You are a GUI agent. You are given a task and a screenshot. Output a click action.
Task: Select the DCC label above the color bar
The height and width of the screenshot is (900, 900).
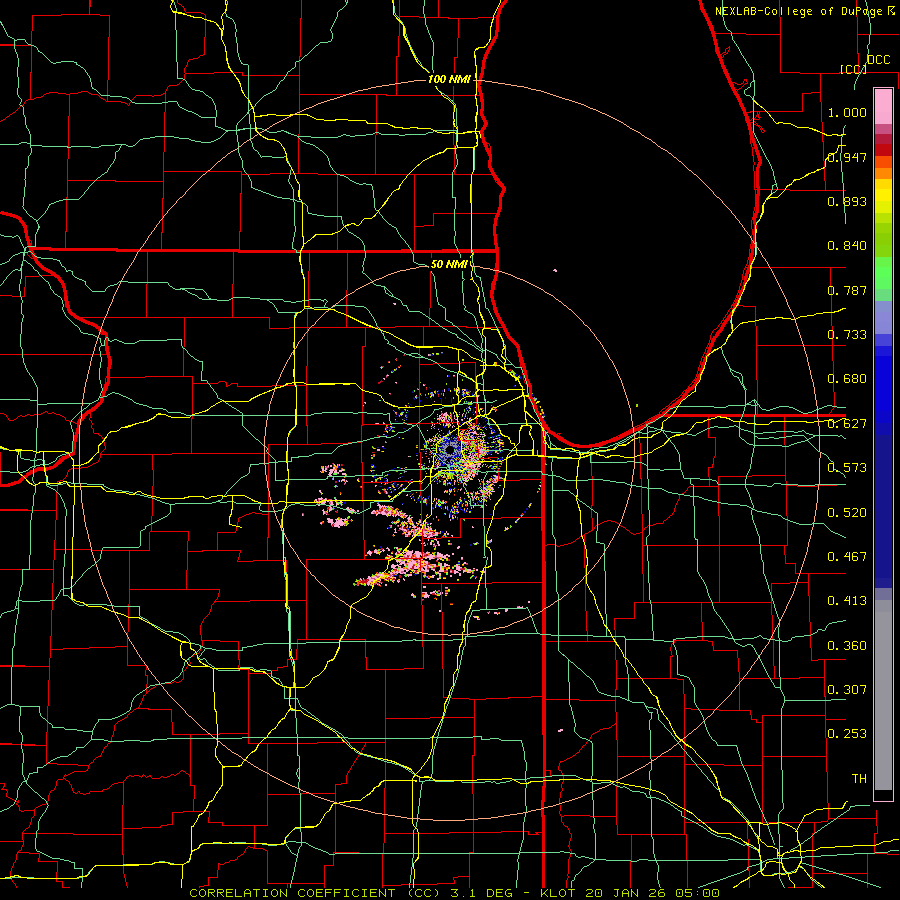point(878,60)
